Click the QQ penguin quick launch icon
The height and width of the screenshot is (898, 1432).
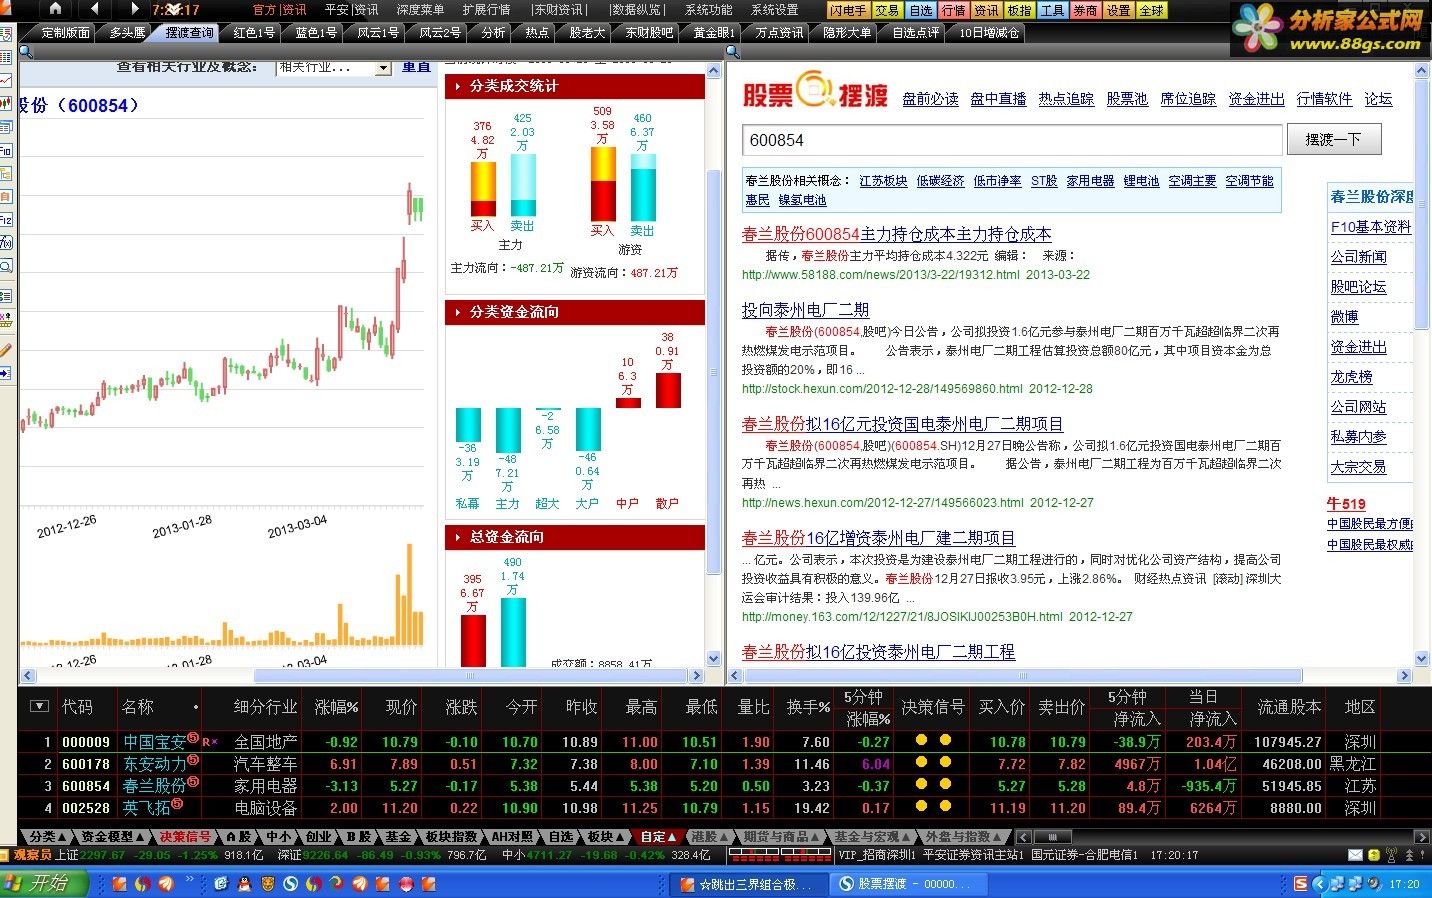pos(245,884)
